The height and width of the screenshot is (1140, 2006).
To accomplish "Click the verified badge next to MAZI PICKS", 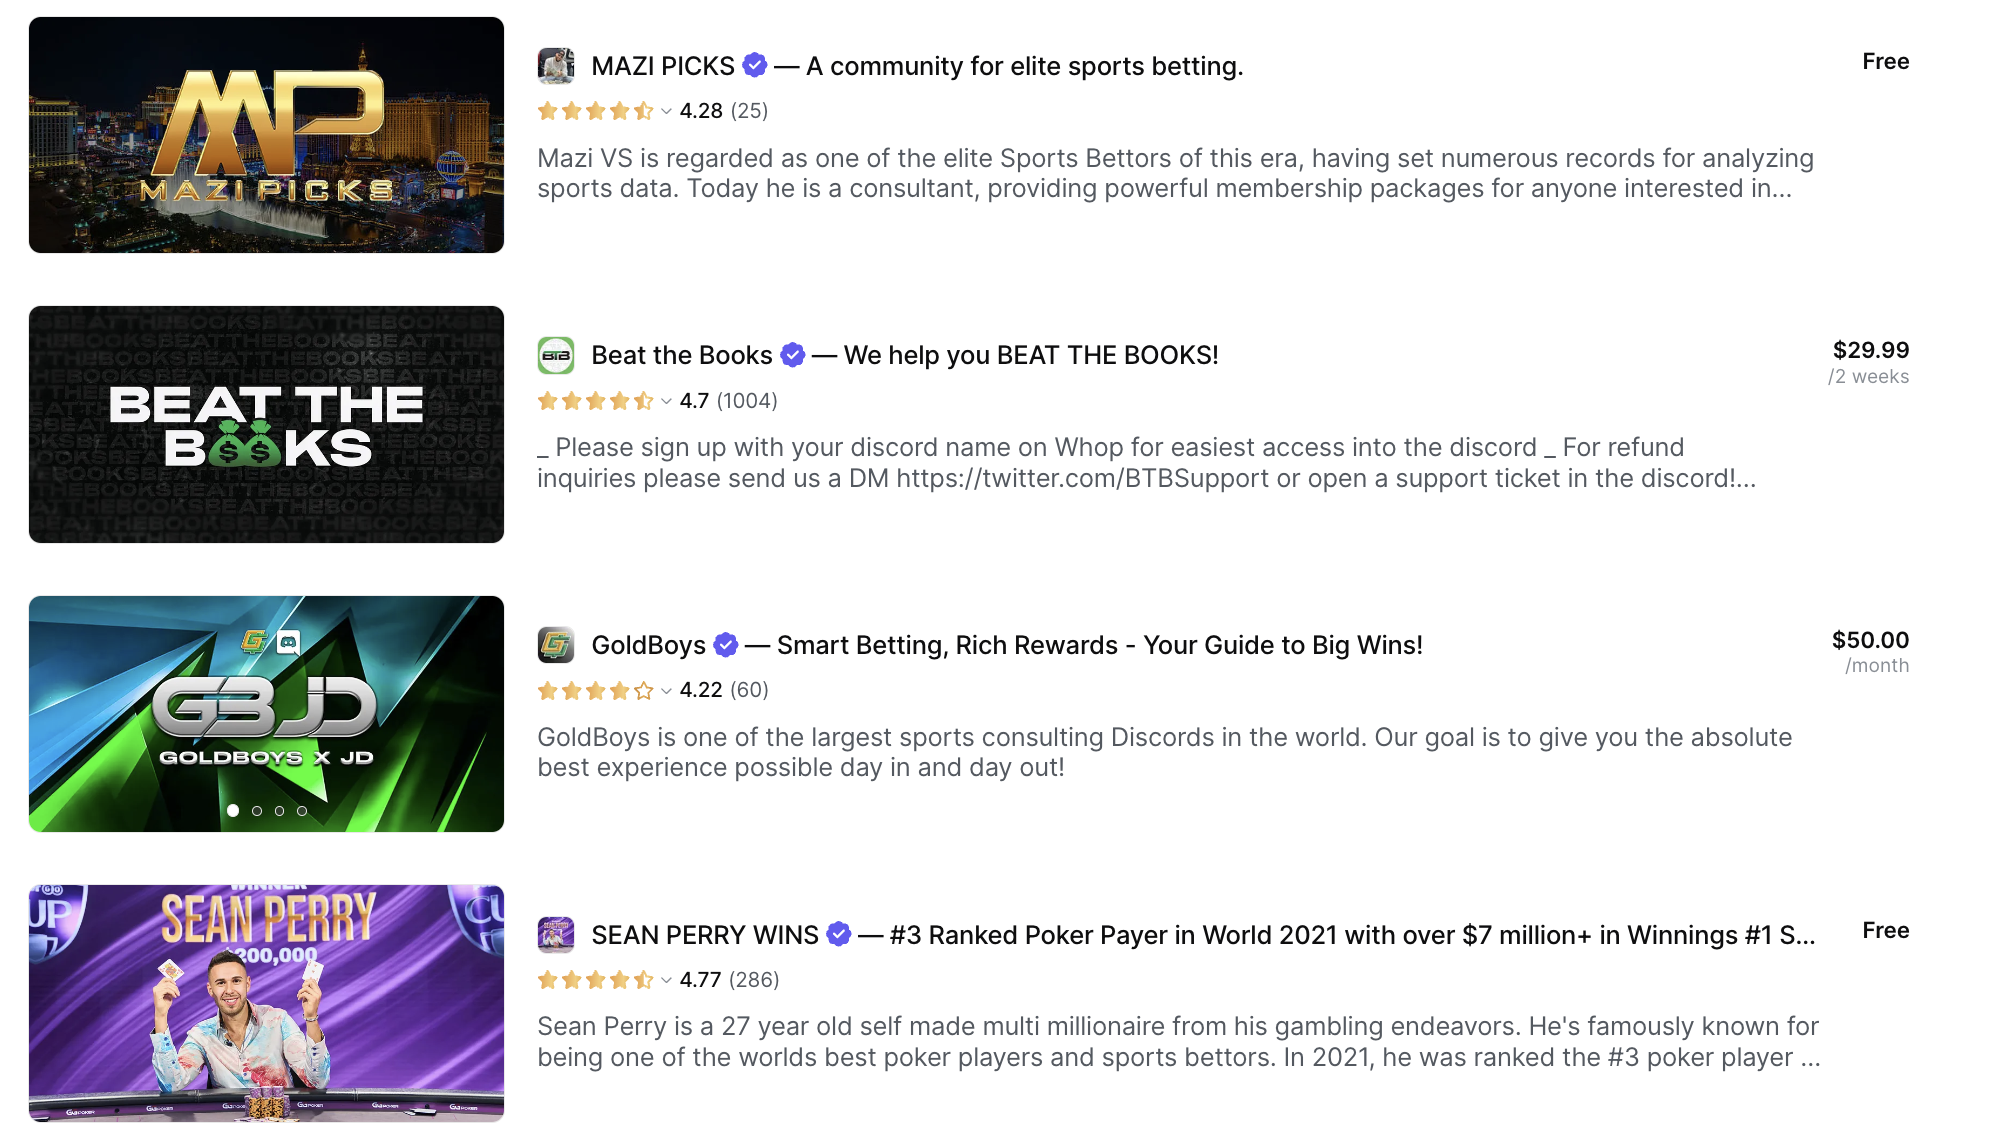I will tap(755, 66).
